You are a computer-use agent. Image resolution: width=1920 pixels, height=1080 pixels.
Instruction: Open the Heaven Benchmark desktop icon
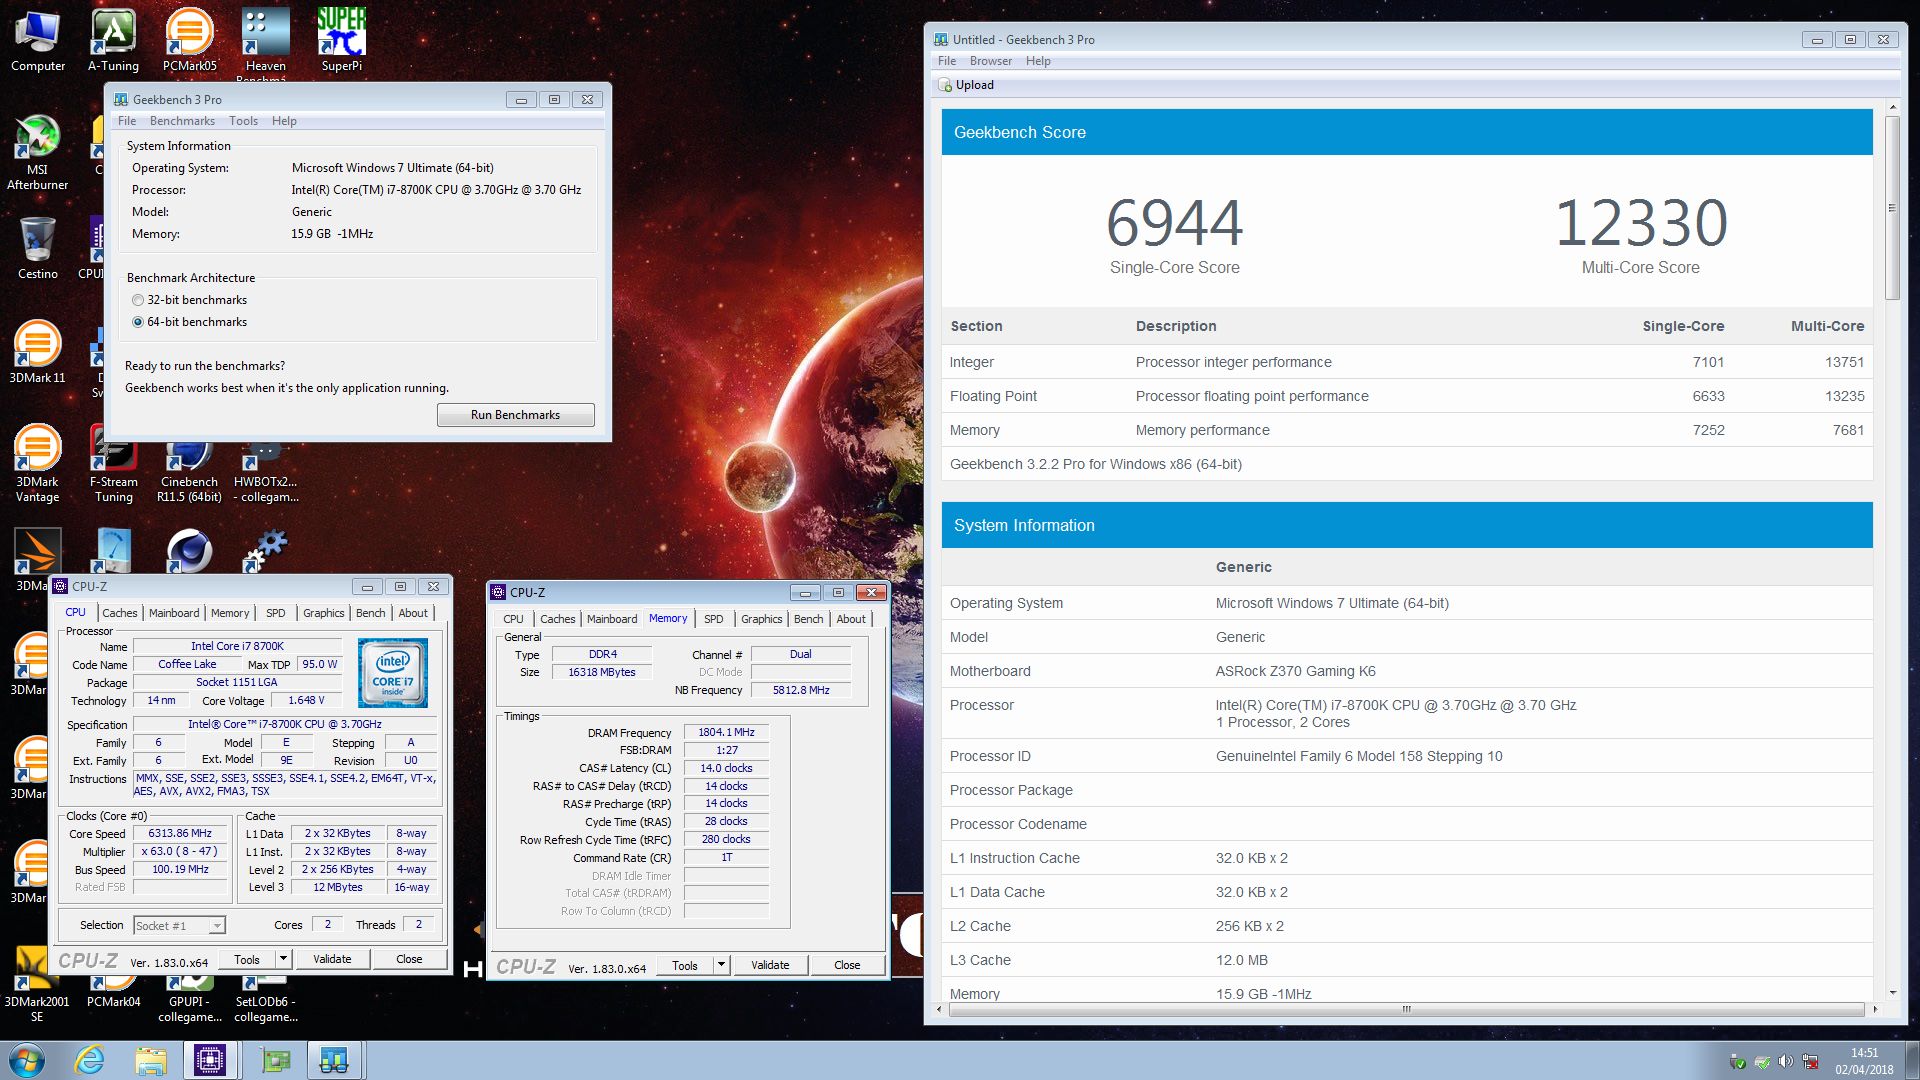(265, 42)
